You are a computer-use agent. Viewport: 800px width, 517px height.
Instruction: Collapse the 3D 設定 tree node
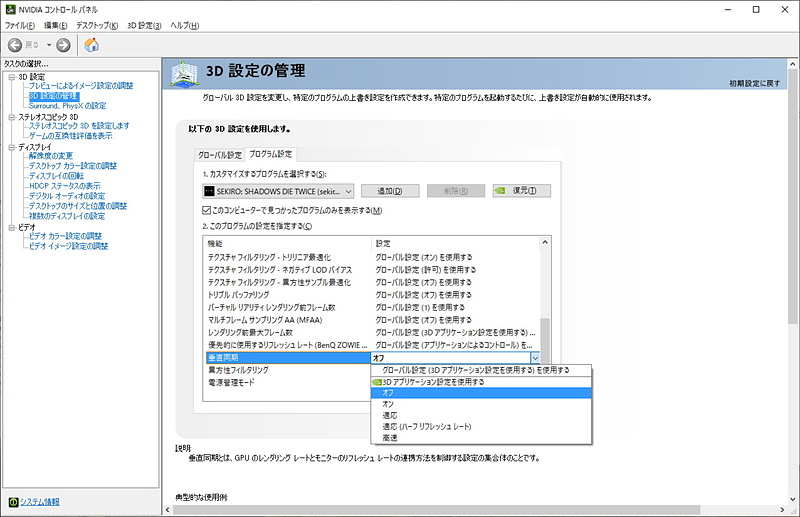tap(12, 77)
